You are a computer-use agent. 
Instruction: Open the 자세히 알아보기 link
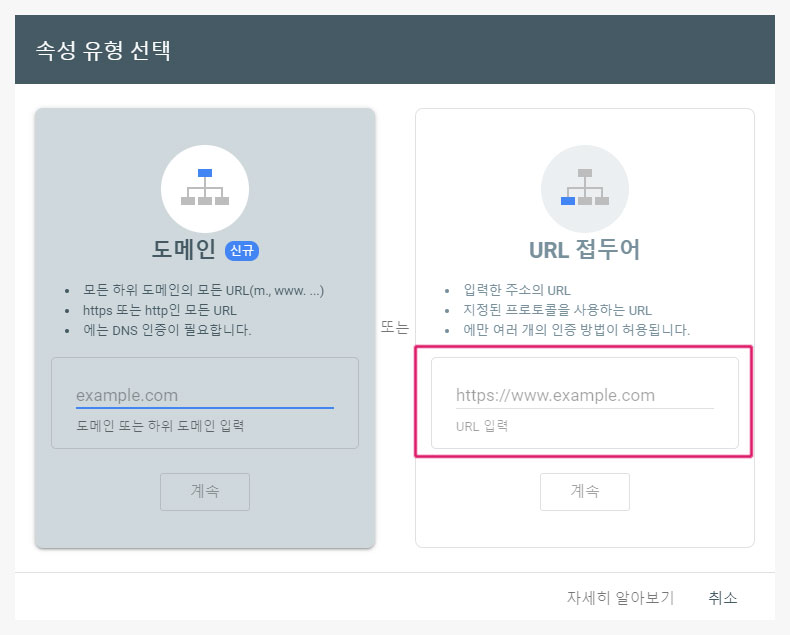pos(620,598)
